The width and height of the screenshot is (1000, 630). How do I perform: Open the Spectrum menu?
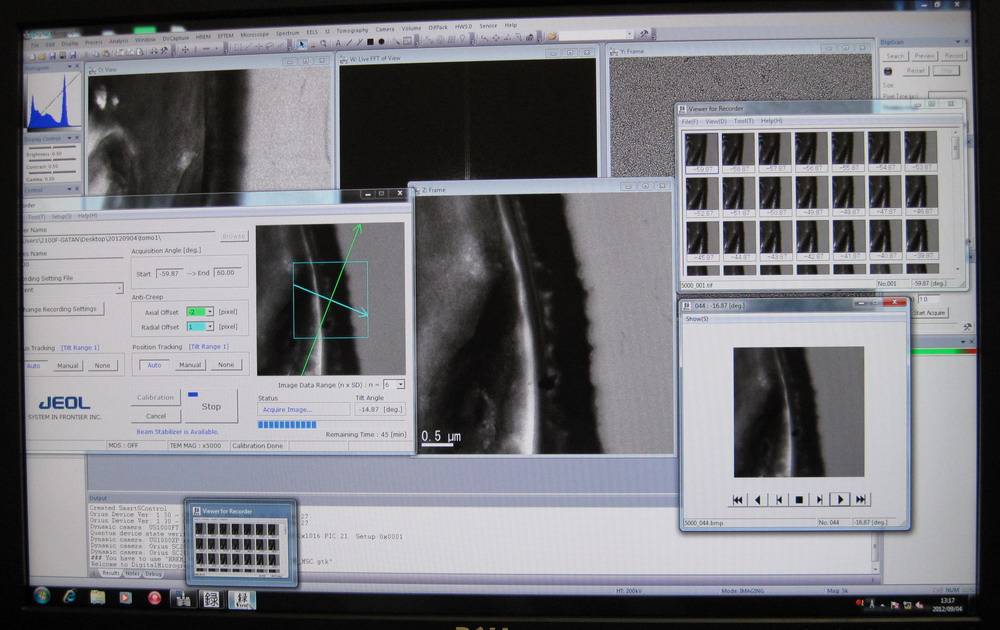(x=287, y=33)
